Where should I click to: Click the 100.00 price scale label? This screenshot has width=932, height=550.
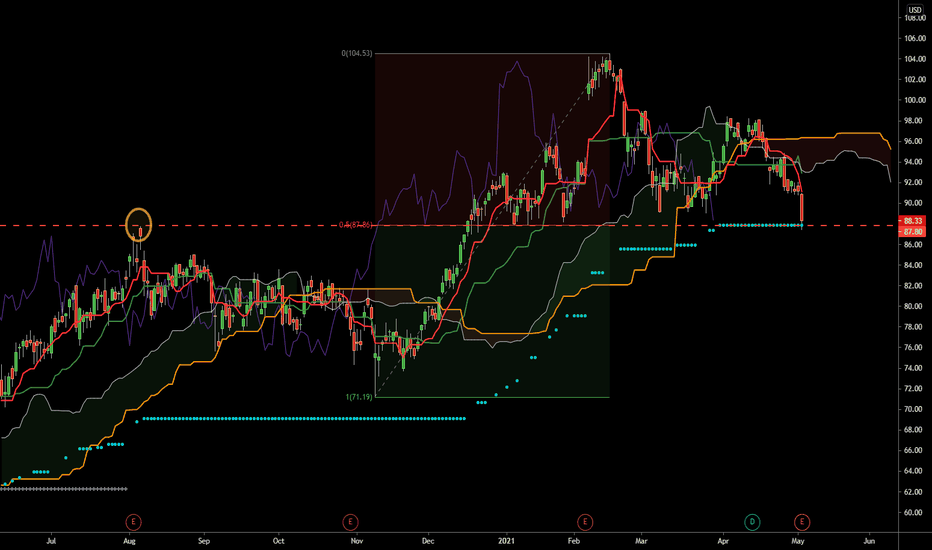point(914,100)
